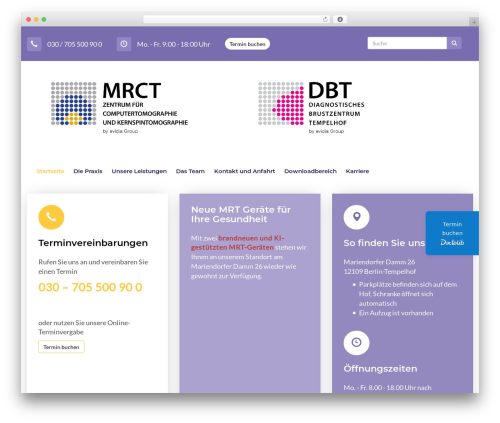Click the outlined Termin buchen button under Online-Terminvergabe

[x=61, y=347]
